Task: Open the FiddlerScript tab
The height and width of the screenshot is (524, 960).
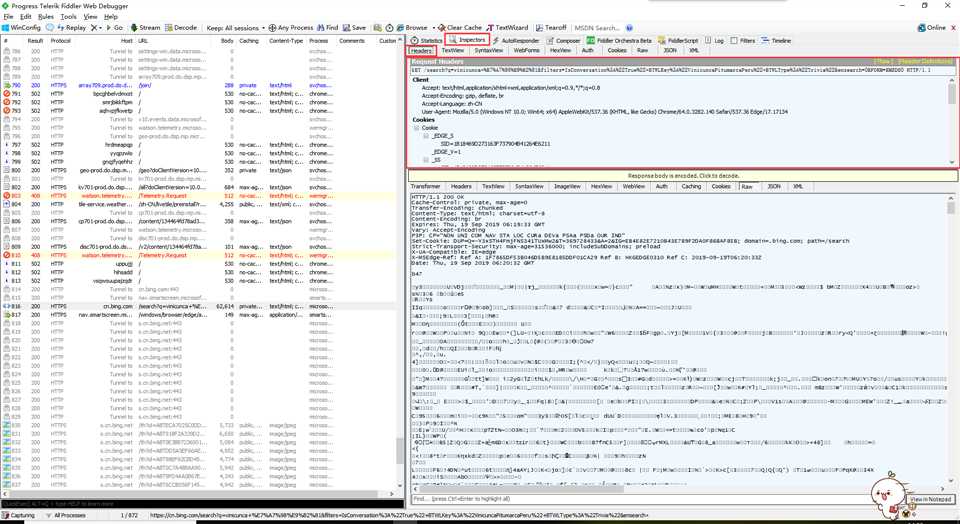Action: click(x=678, y=40)
